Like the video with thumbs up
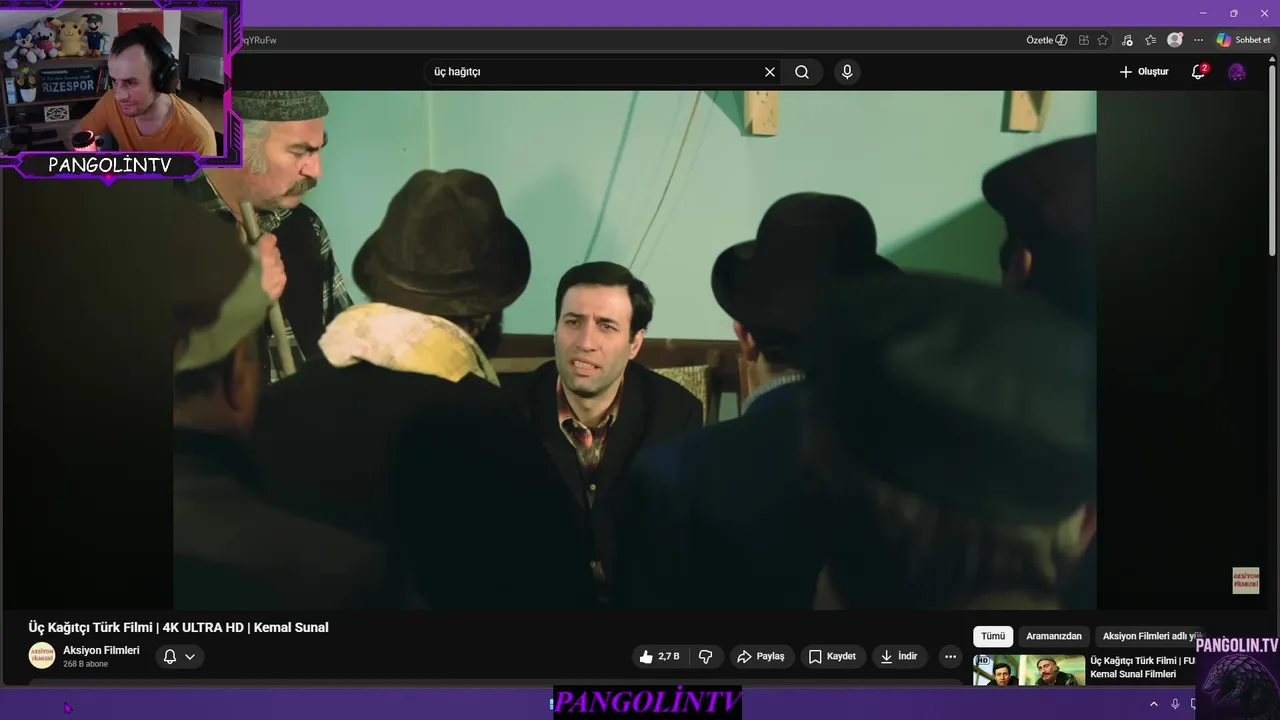1280x720 pixels. (x=660, y=657)
